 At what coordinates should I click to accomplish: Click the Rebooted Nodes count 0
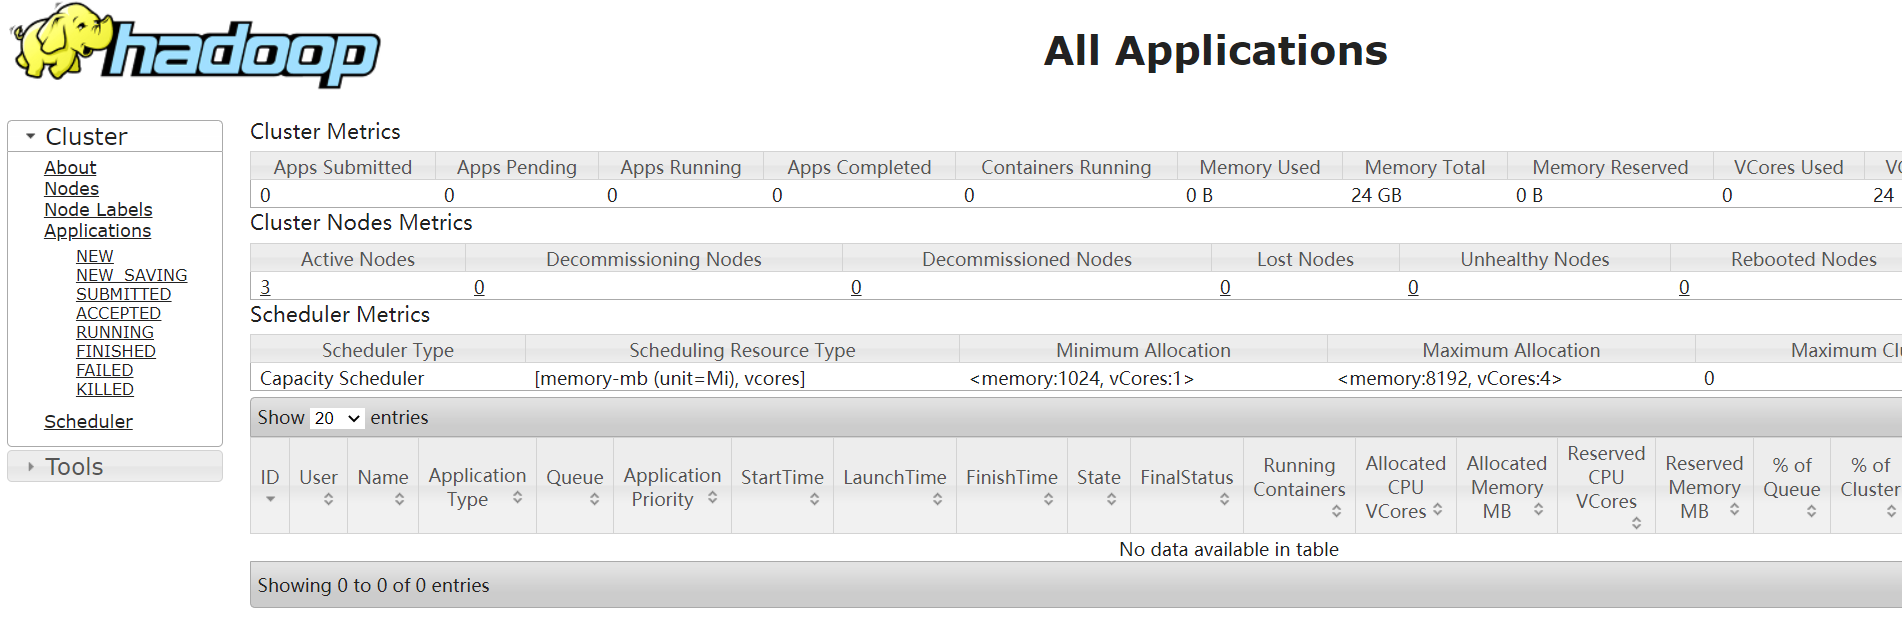(x=1684, y=287)
